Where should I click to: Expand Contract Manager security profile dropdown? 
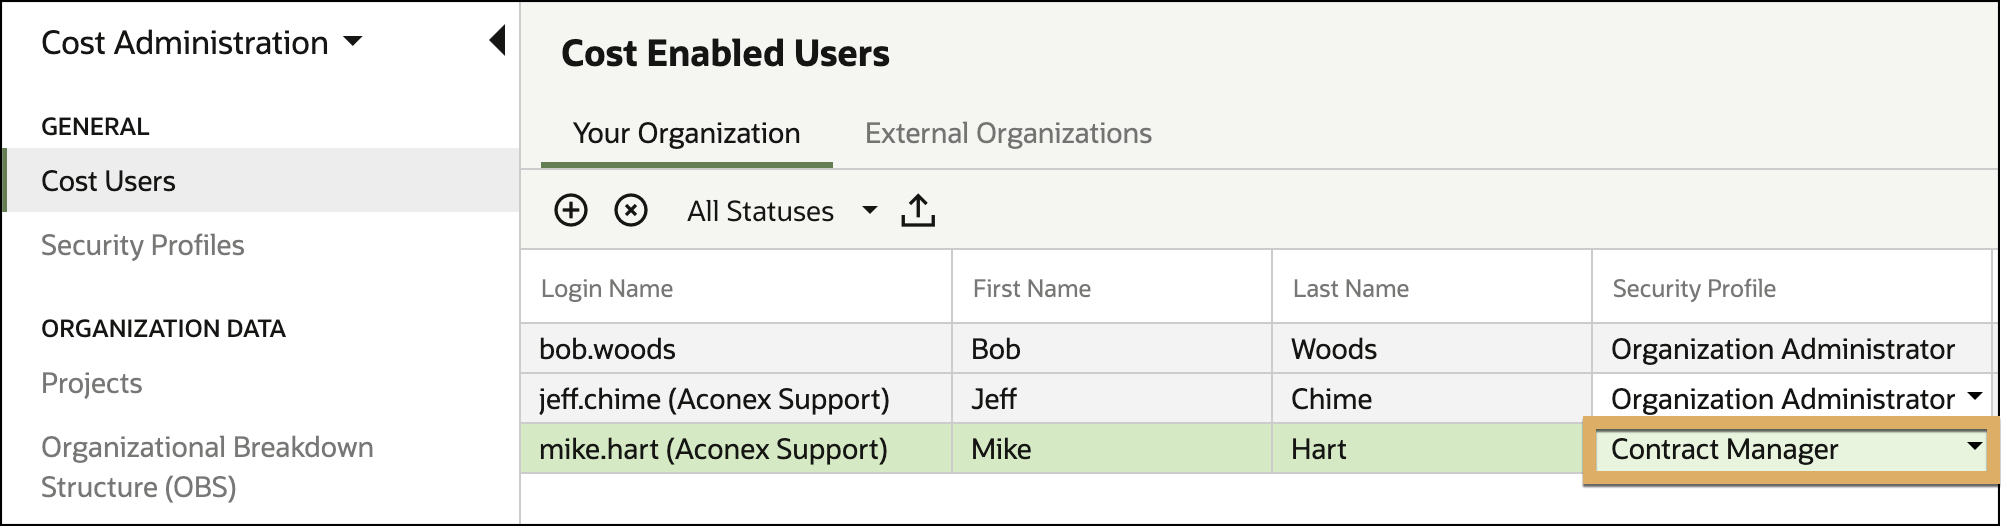point(1975,447)
